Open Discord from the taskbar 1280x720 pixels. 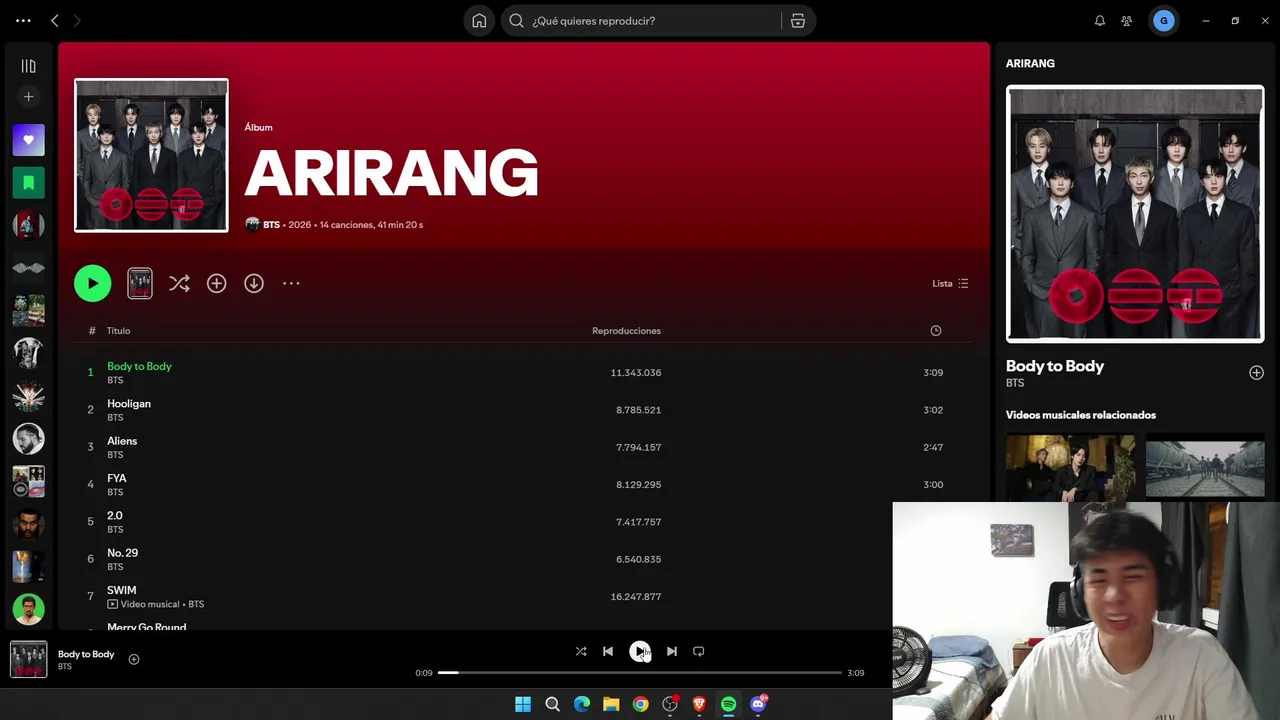pos(758,704)
